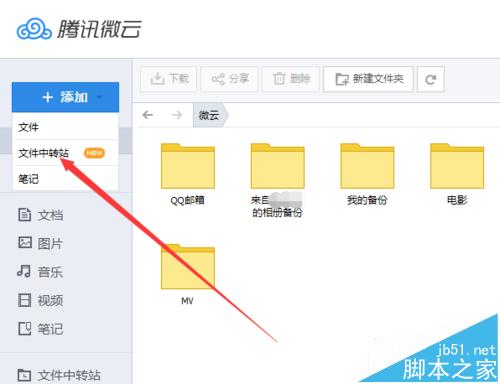Viewport: 500px width, 384px height.
Task: Choose 笔记 from the add menu
Action: (x=65, y=179)
